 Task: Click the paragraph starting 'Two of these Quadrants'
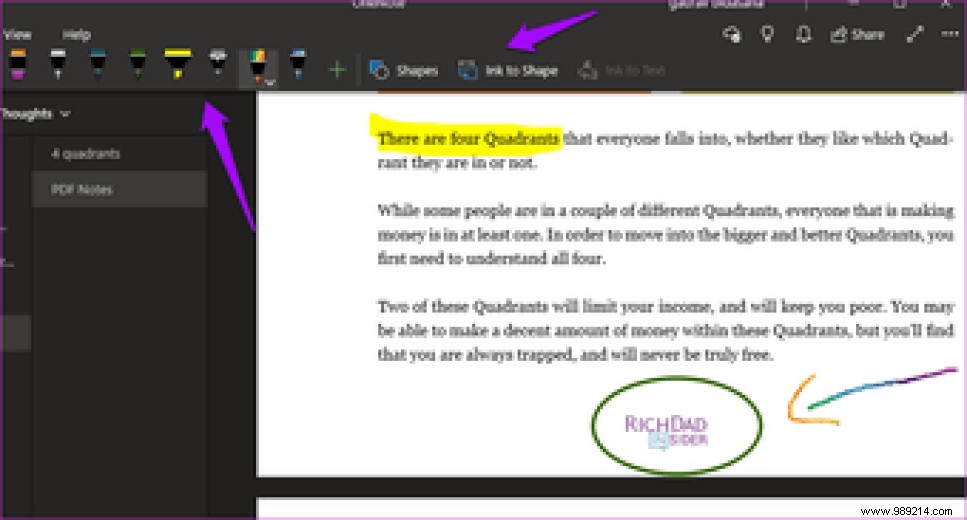click(x=666, y=331)
